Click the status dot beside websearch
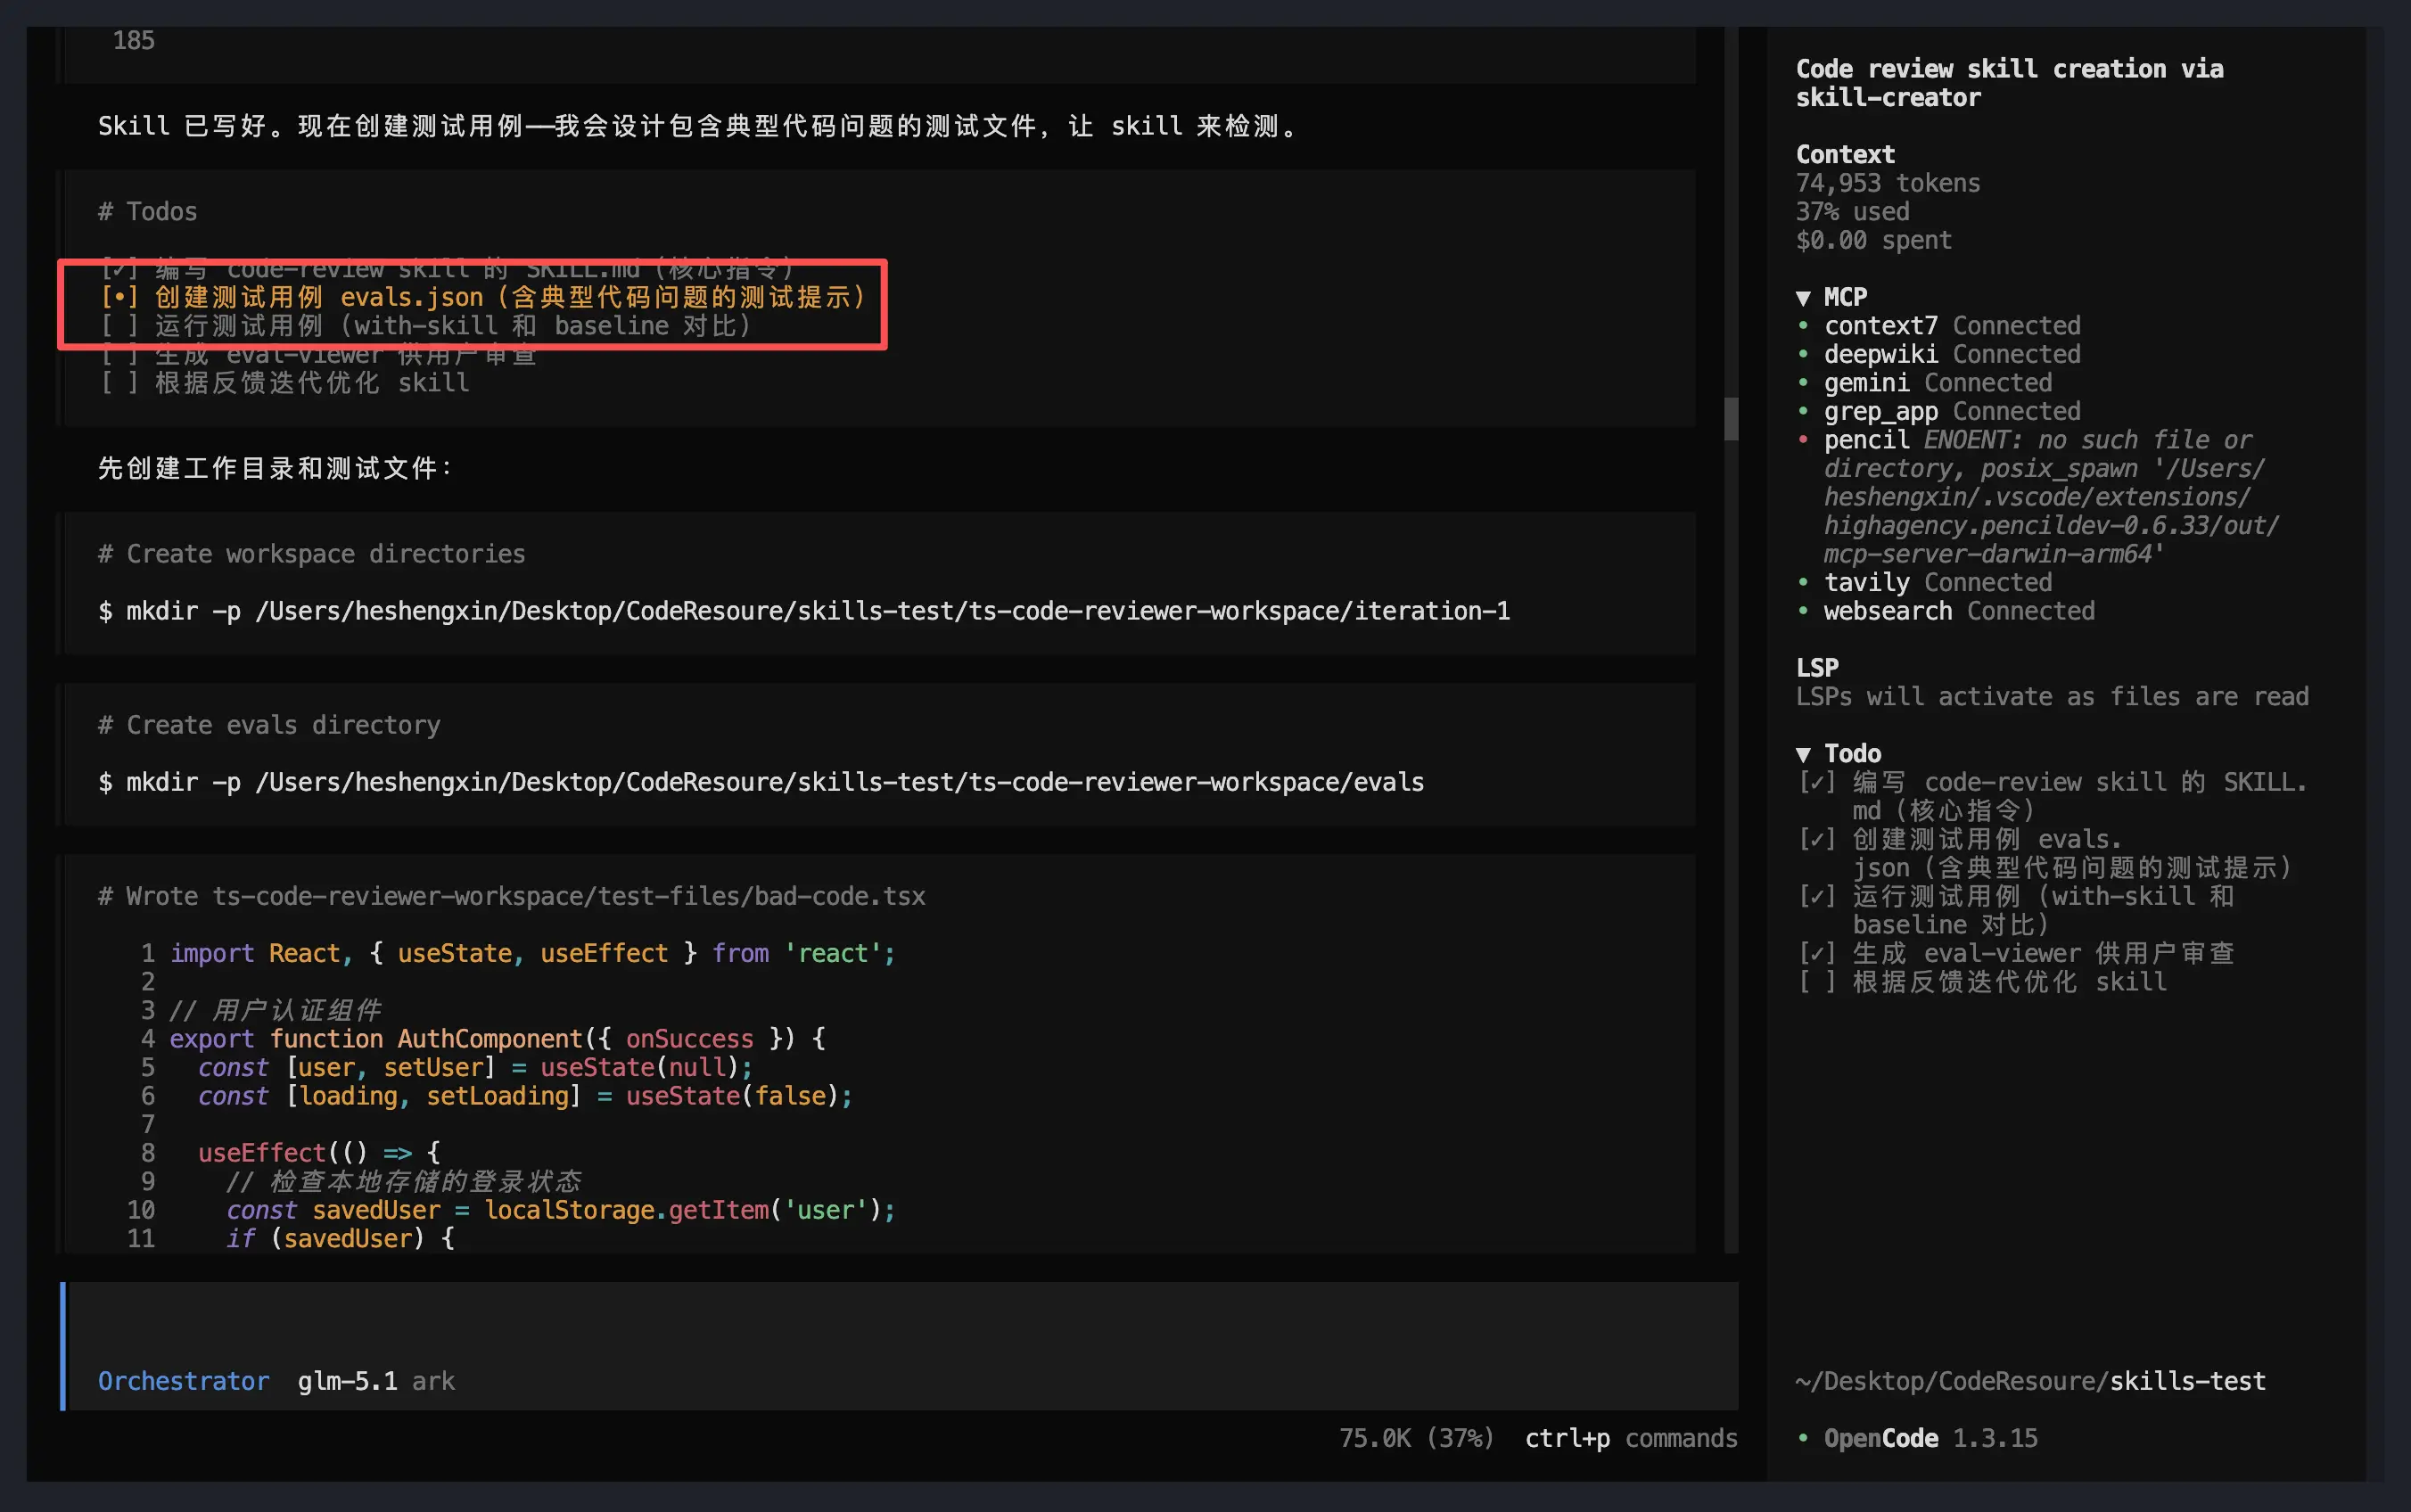 tap(1803, 611)
